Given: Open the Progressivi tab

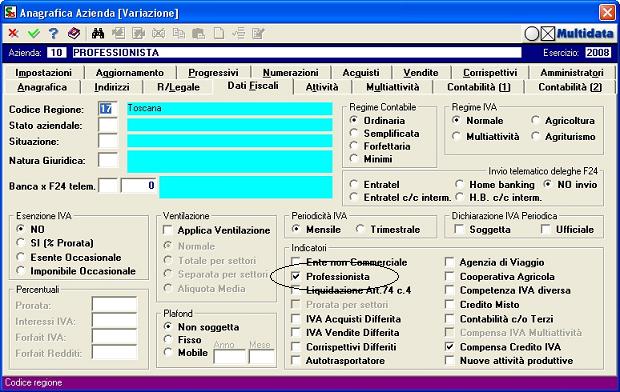Looking at the screenshot, I should click(x=213, y=73).
